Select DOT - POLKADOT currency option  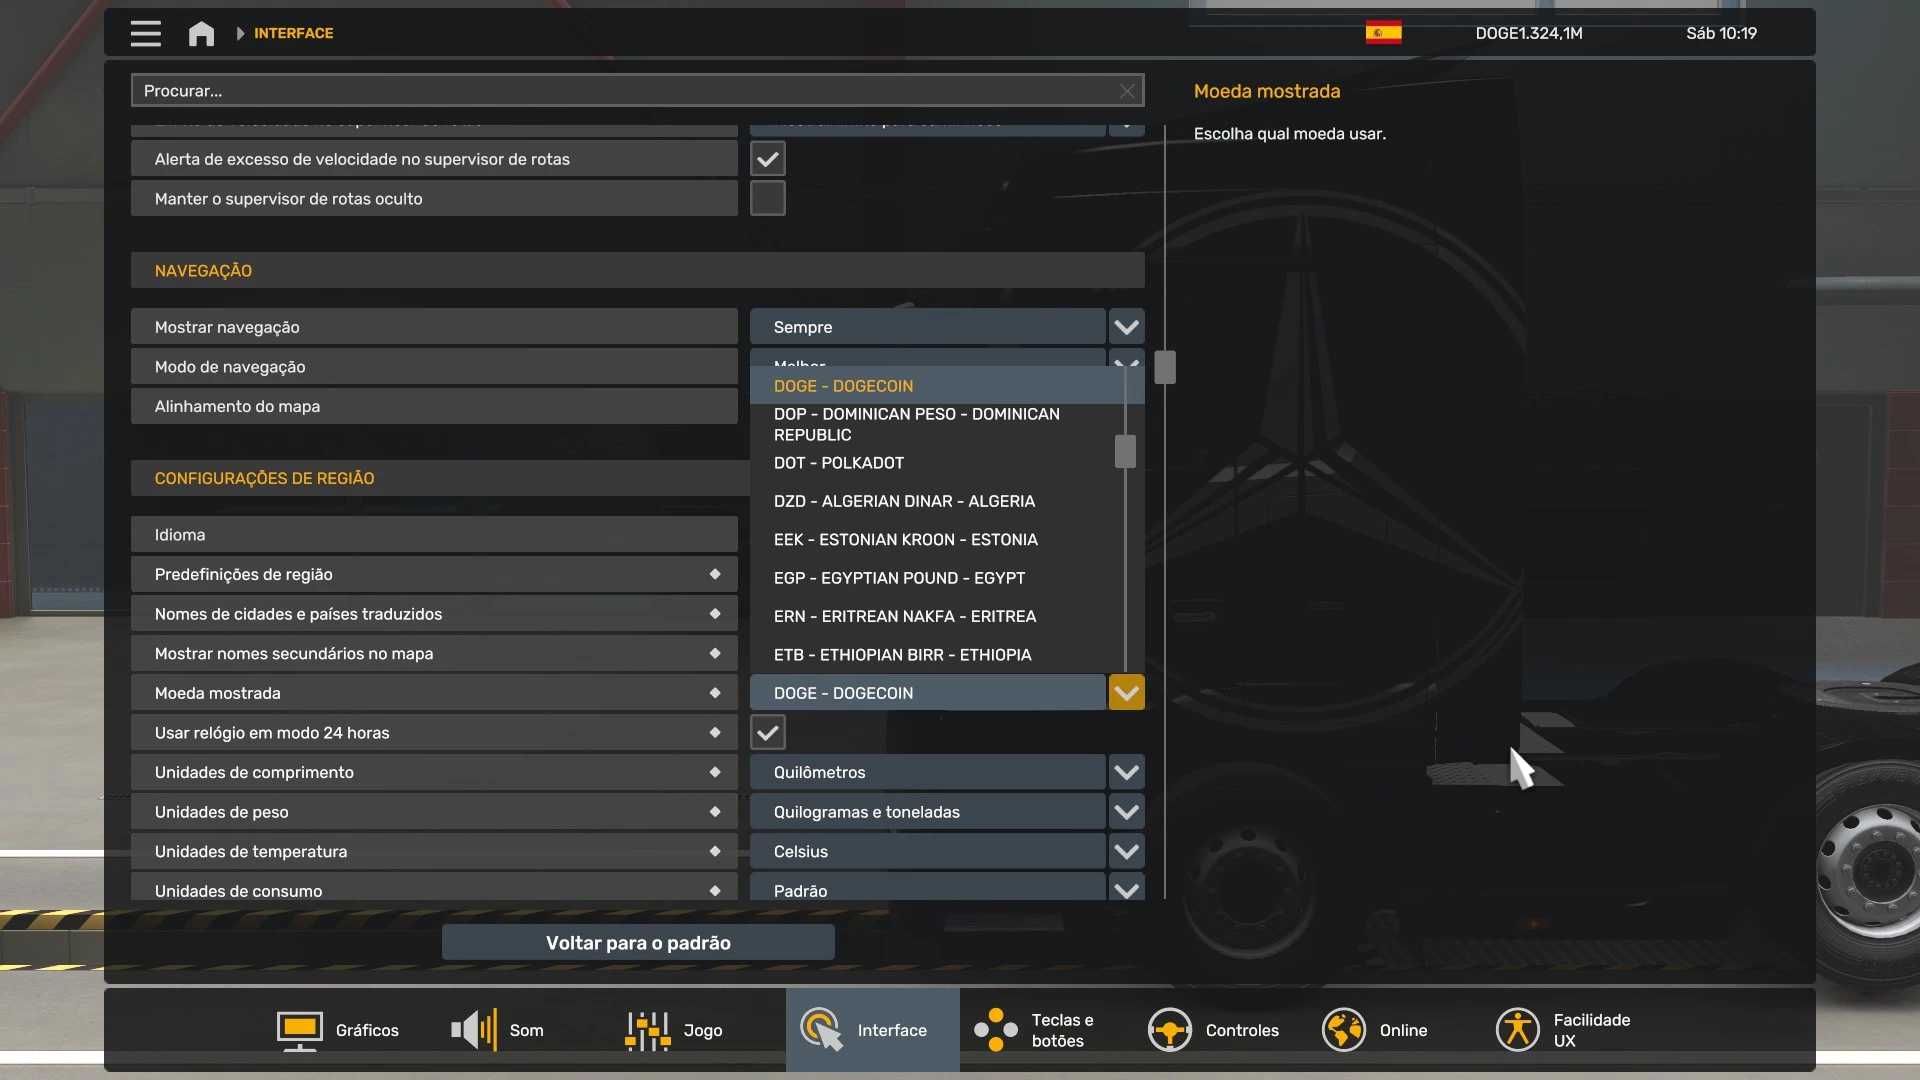tap(838, 463)
